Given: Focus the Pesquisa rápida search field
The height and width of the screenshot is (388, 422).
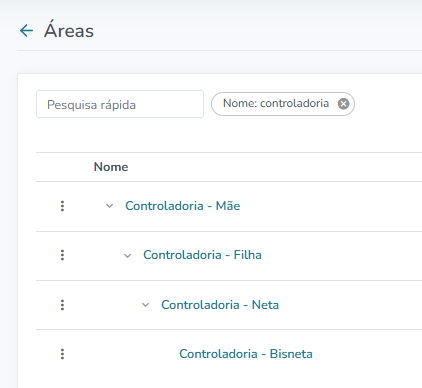Looking at the screenshot, I should coord(120,104).
